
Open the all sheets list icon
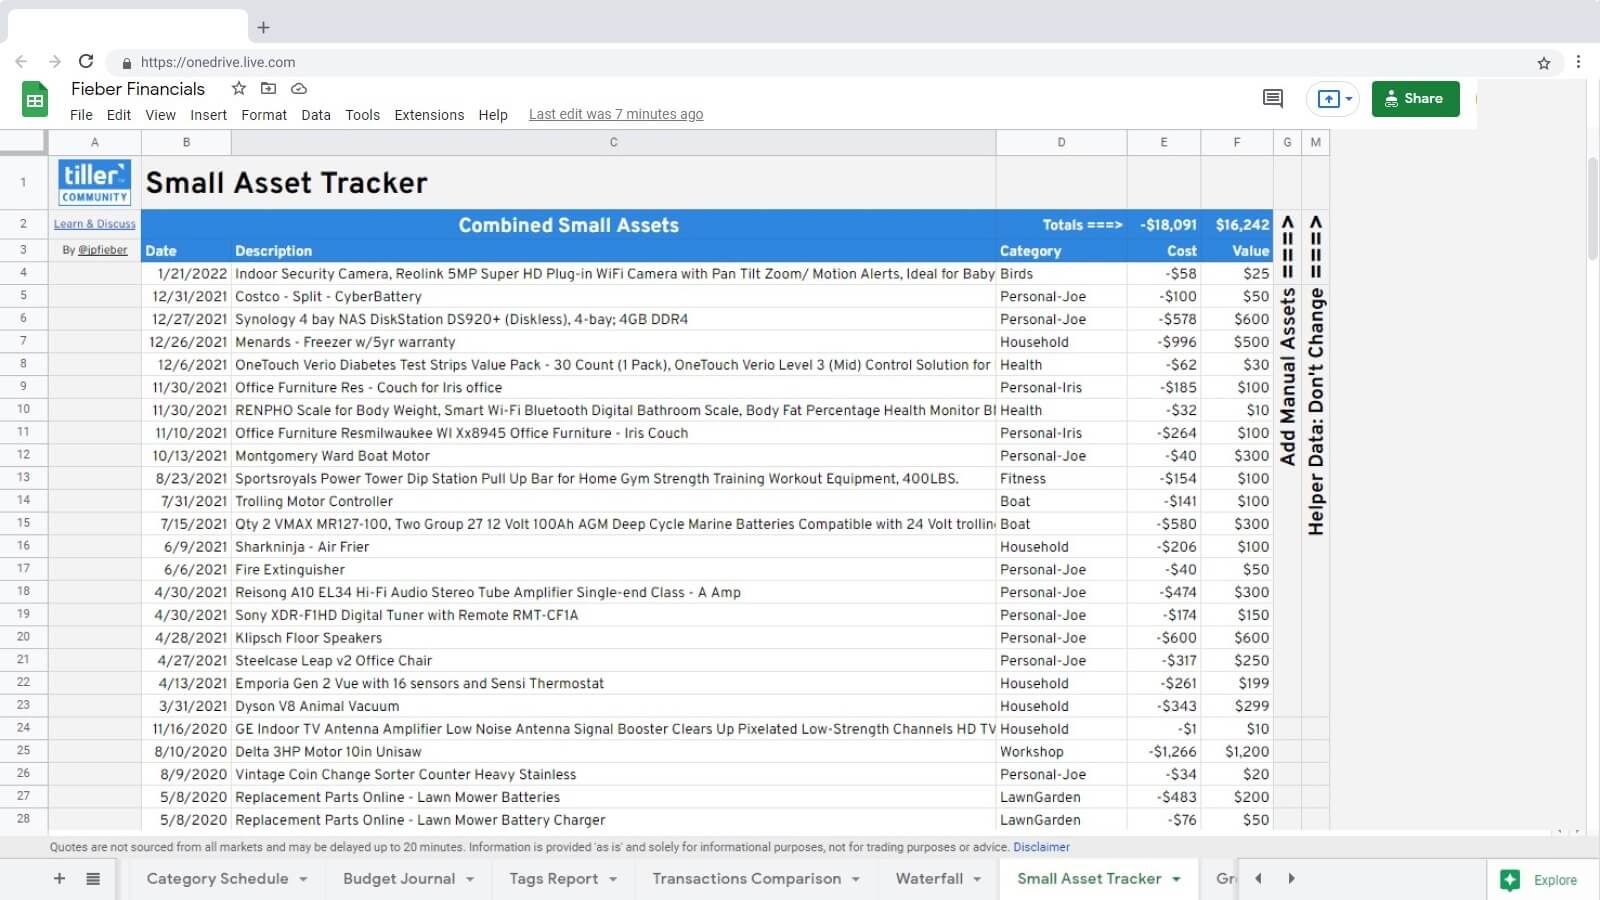pos(93,878)
